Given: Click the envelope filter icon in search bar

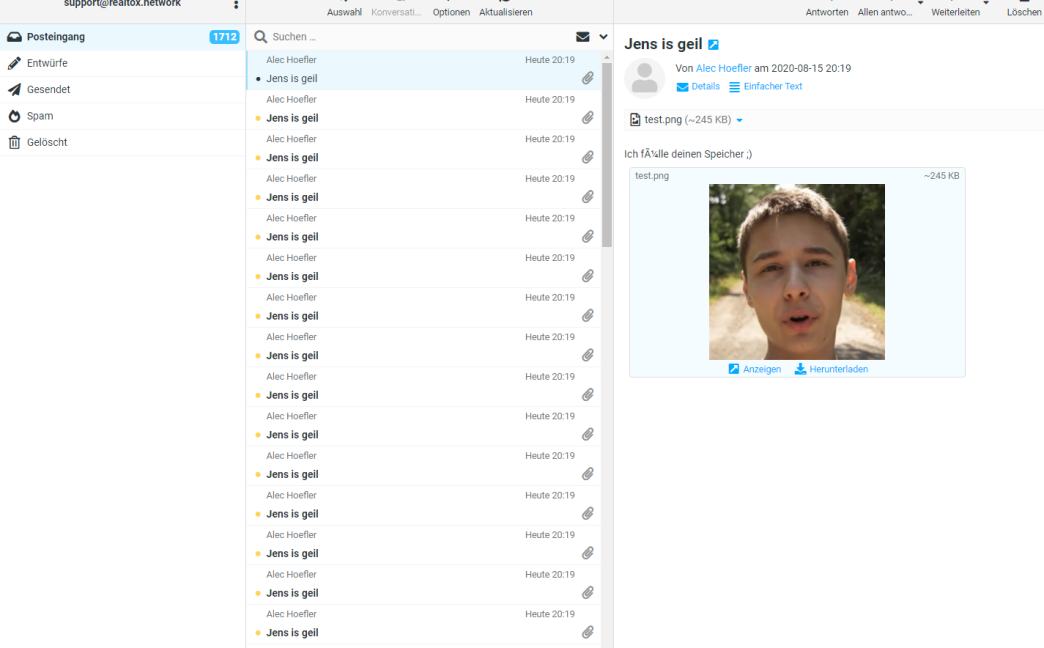Looking at the screenshot, I should point(583,37).
